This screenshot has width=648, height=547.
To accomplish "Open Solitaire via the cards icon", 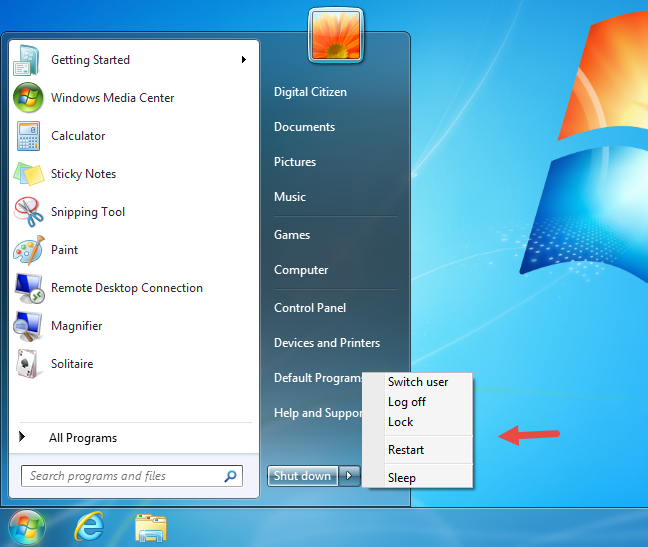I will pyautogui.click(x=27, y=364).
